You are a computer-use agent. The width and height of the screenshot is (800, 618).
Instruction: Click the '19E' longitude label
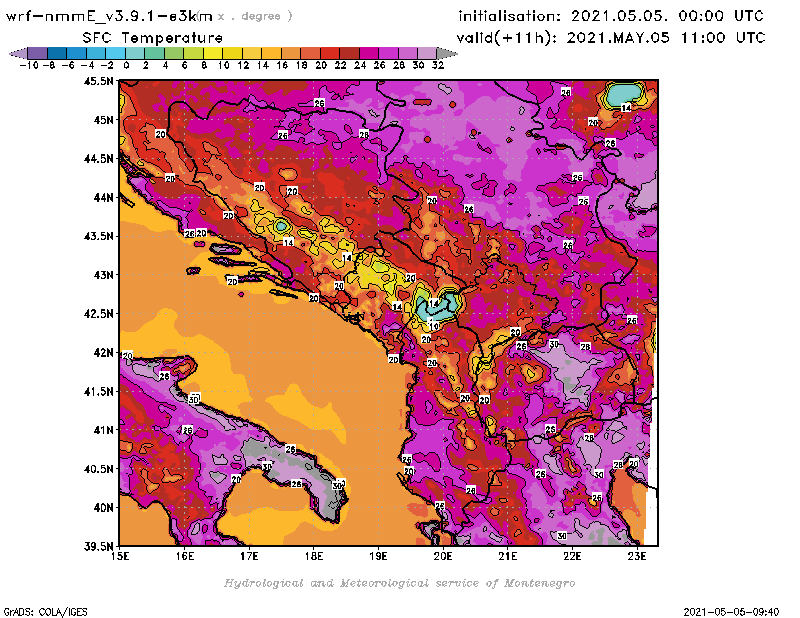coord(379,556)
